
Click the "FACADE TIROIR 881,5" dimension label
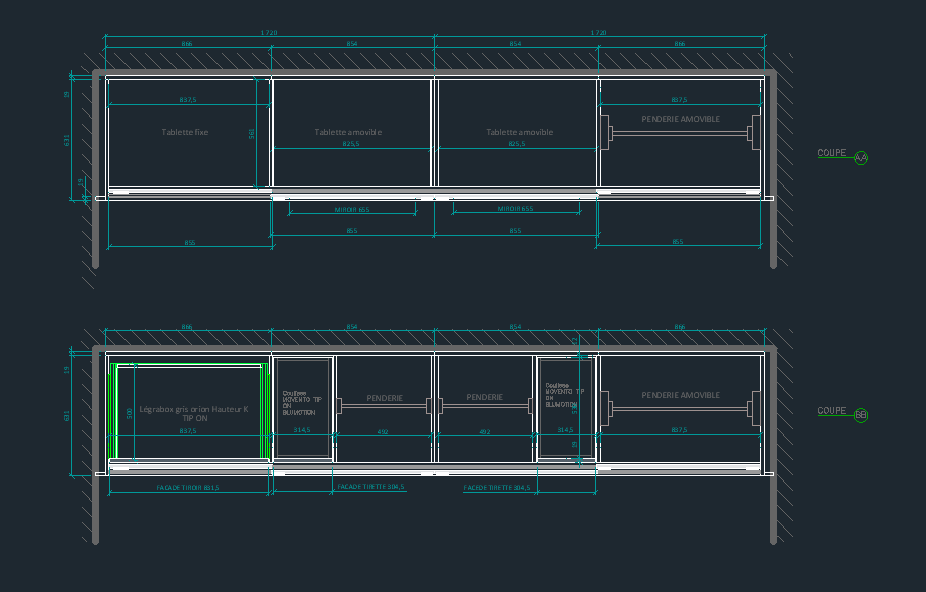coord(188,488)
